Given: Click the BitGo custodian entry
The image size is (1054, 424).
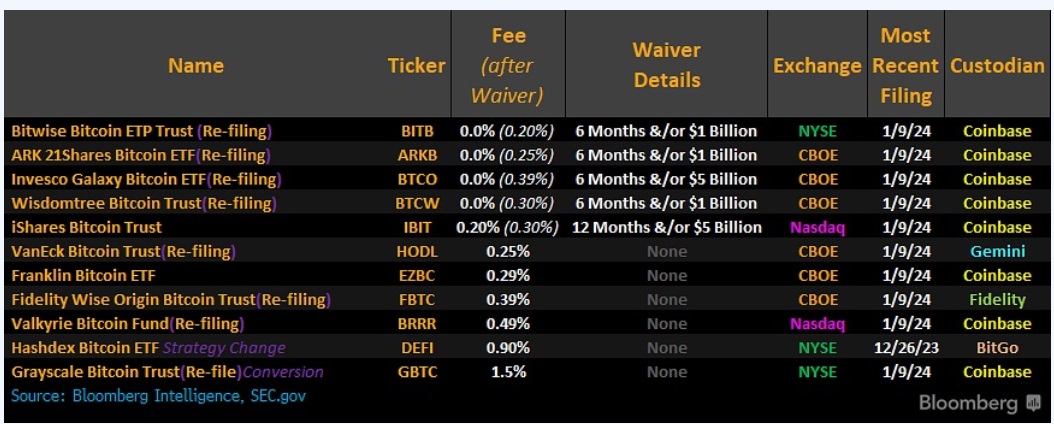Looking at the screenshot, I should (997, 348).
